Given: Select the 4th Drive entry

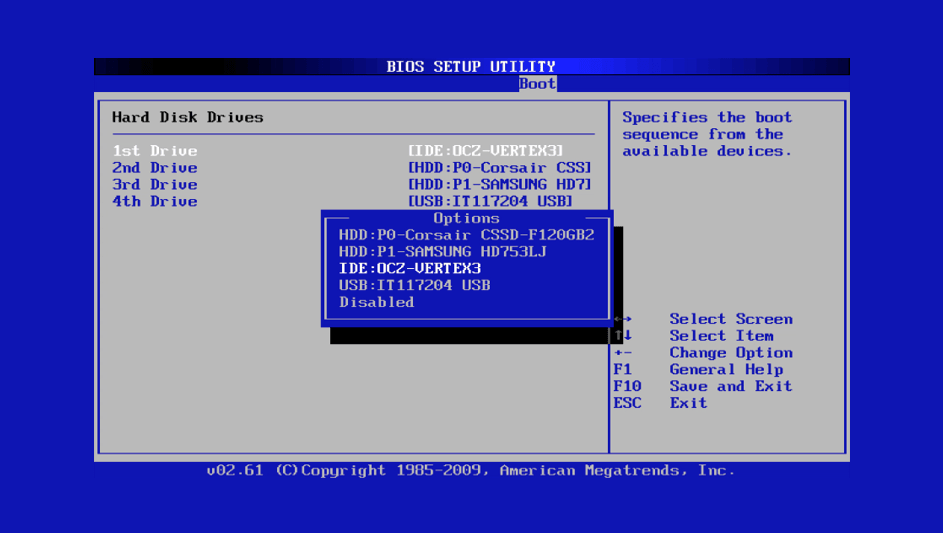Looking at the screenshot, I should (x=155, y=202).
